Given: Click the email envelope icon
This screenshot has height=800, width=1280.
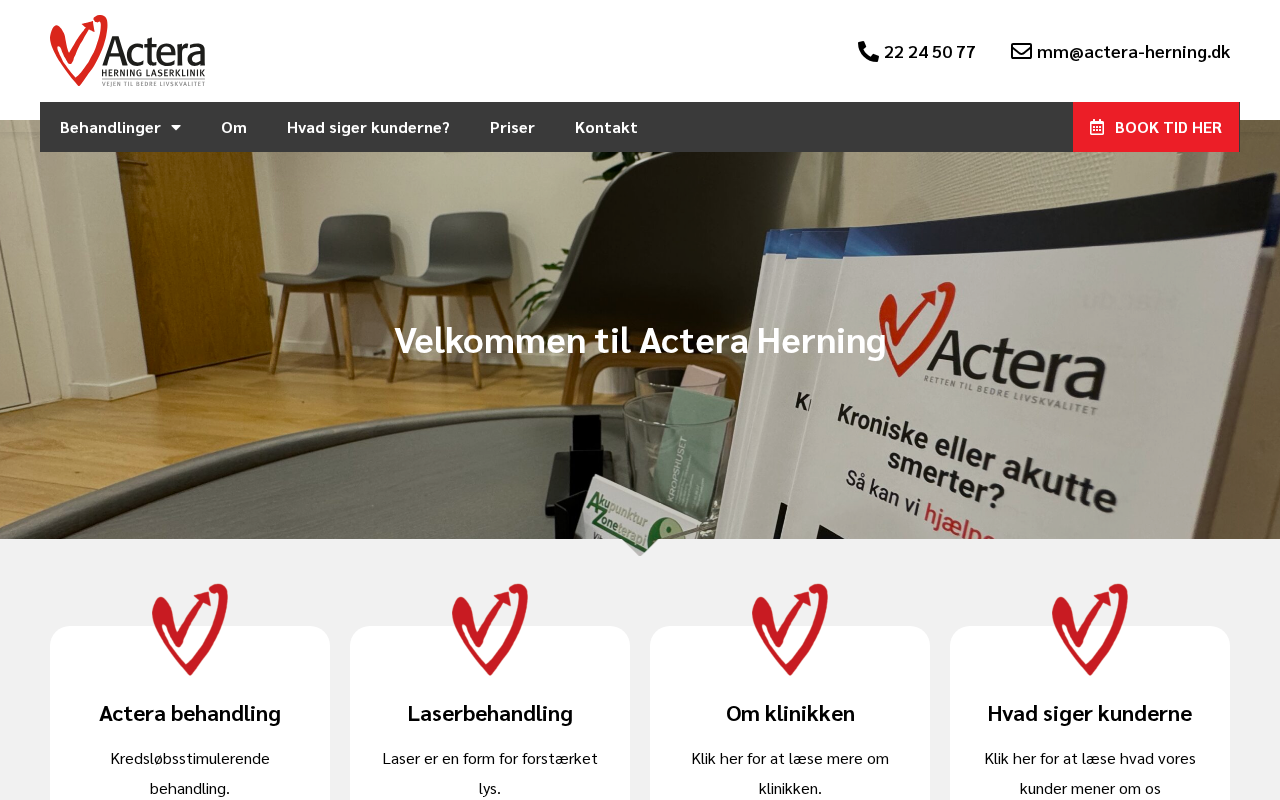Looking at the screenshot, I should pyautogui.click(x=1021, y=51).
